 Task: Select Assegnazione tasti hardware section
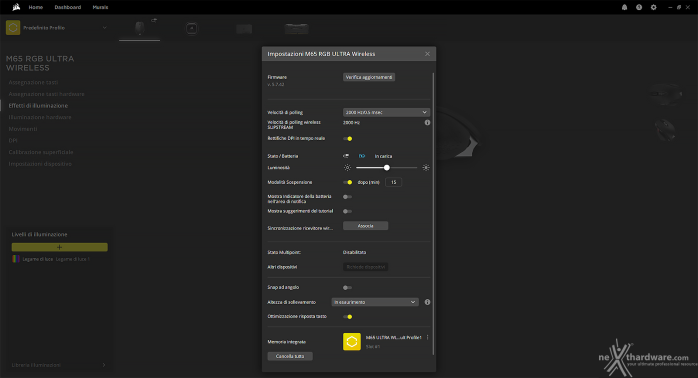point(46,94)
